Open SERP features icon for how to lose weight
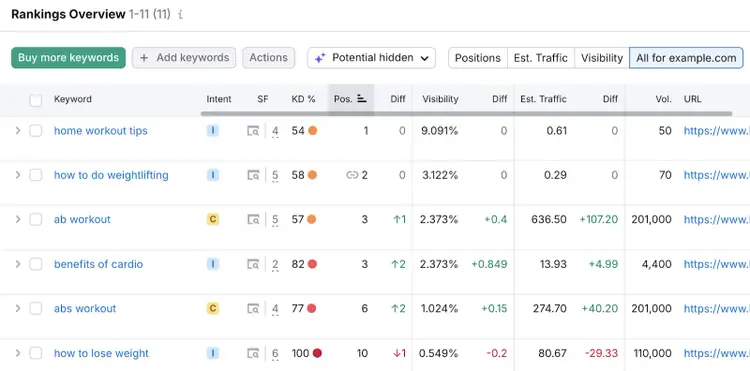This screenshot has width=750, height=371. (253, 354)
